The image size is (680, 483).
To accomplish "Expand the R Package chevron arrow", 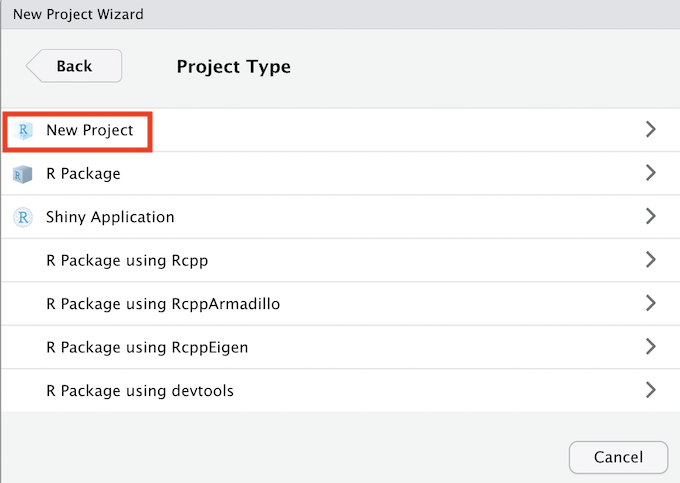I will 650,173.
